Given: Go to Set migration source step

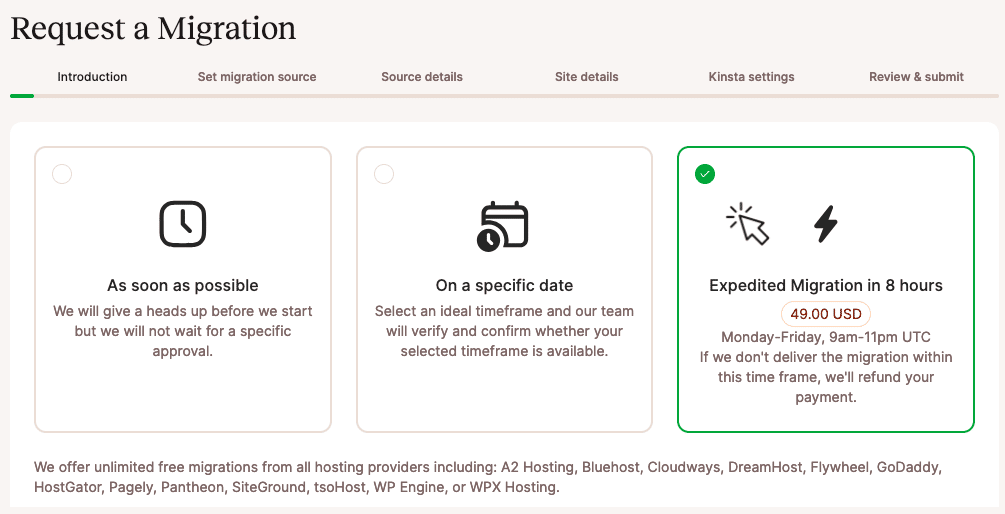Looking at the screenshot, I should click(257, 77).
